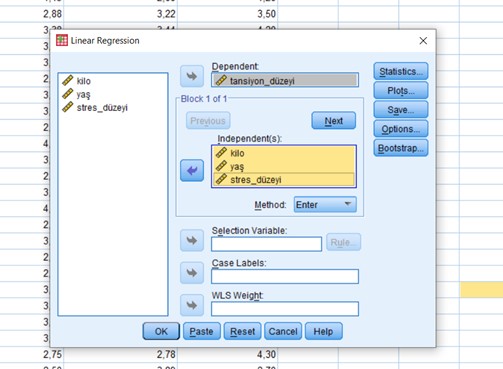The image size is (503, 369).
Task: Open the Bootstrap settings
Action: click(x=401, y=148)
